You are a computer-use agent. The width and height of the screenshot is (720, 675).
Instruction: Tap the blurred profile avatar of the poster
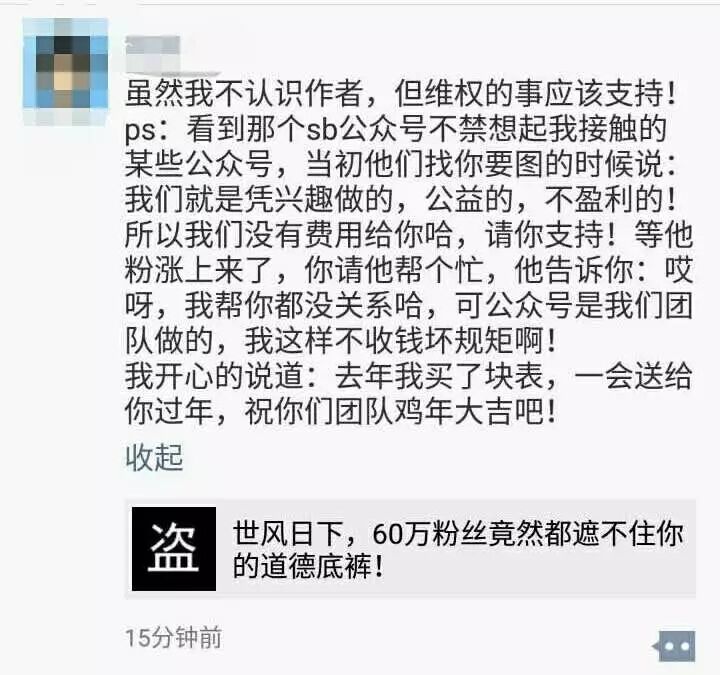(x=66, y=71)
